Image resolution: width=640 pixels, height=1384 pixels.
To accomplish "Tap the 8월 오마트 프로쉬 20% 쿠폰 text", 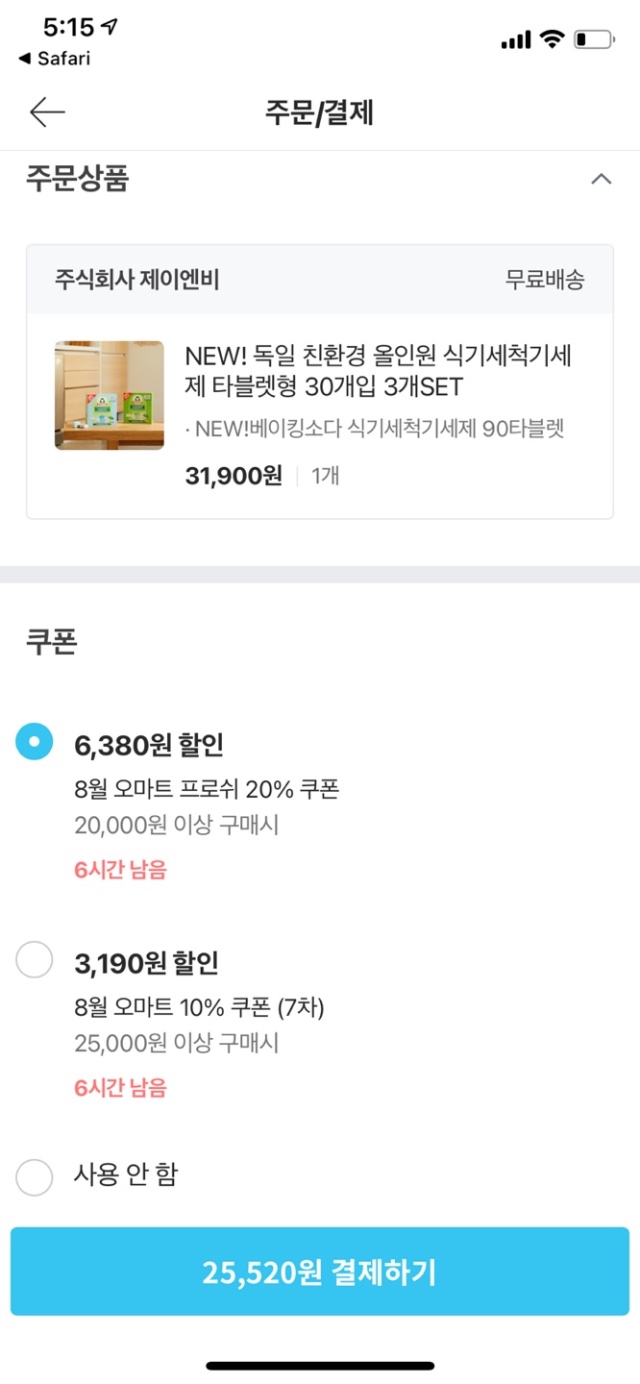I will click(x=207, y=789).
